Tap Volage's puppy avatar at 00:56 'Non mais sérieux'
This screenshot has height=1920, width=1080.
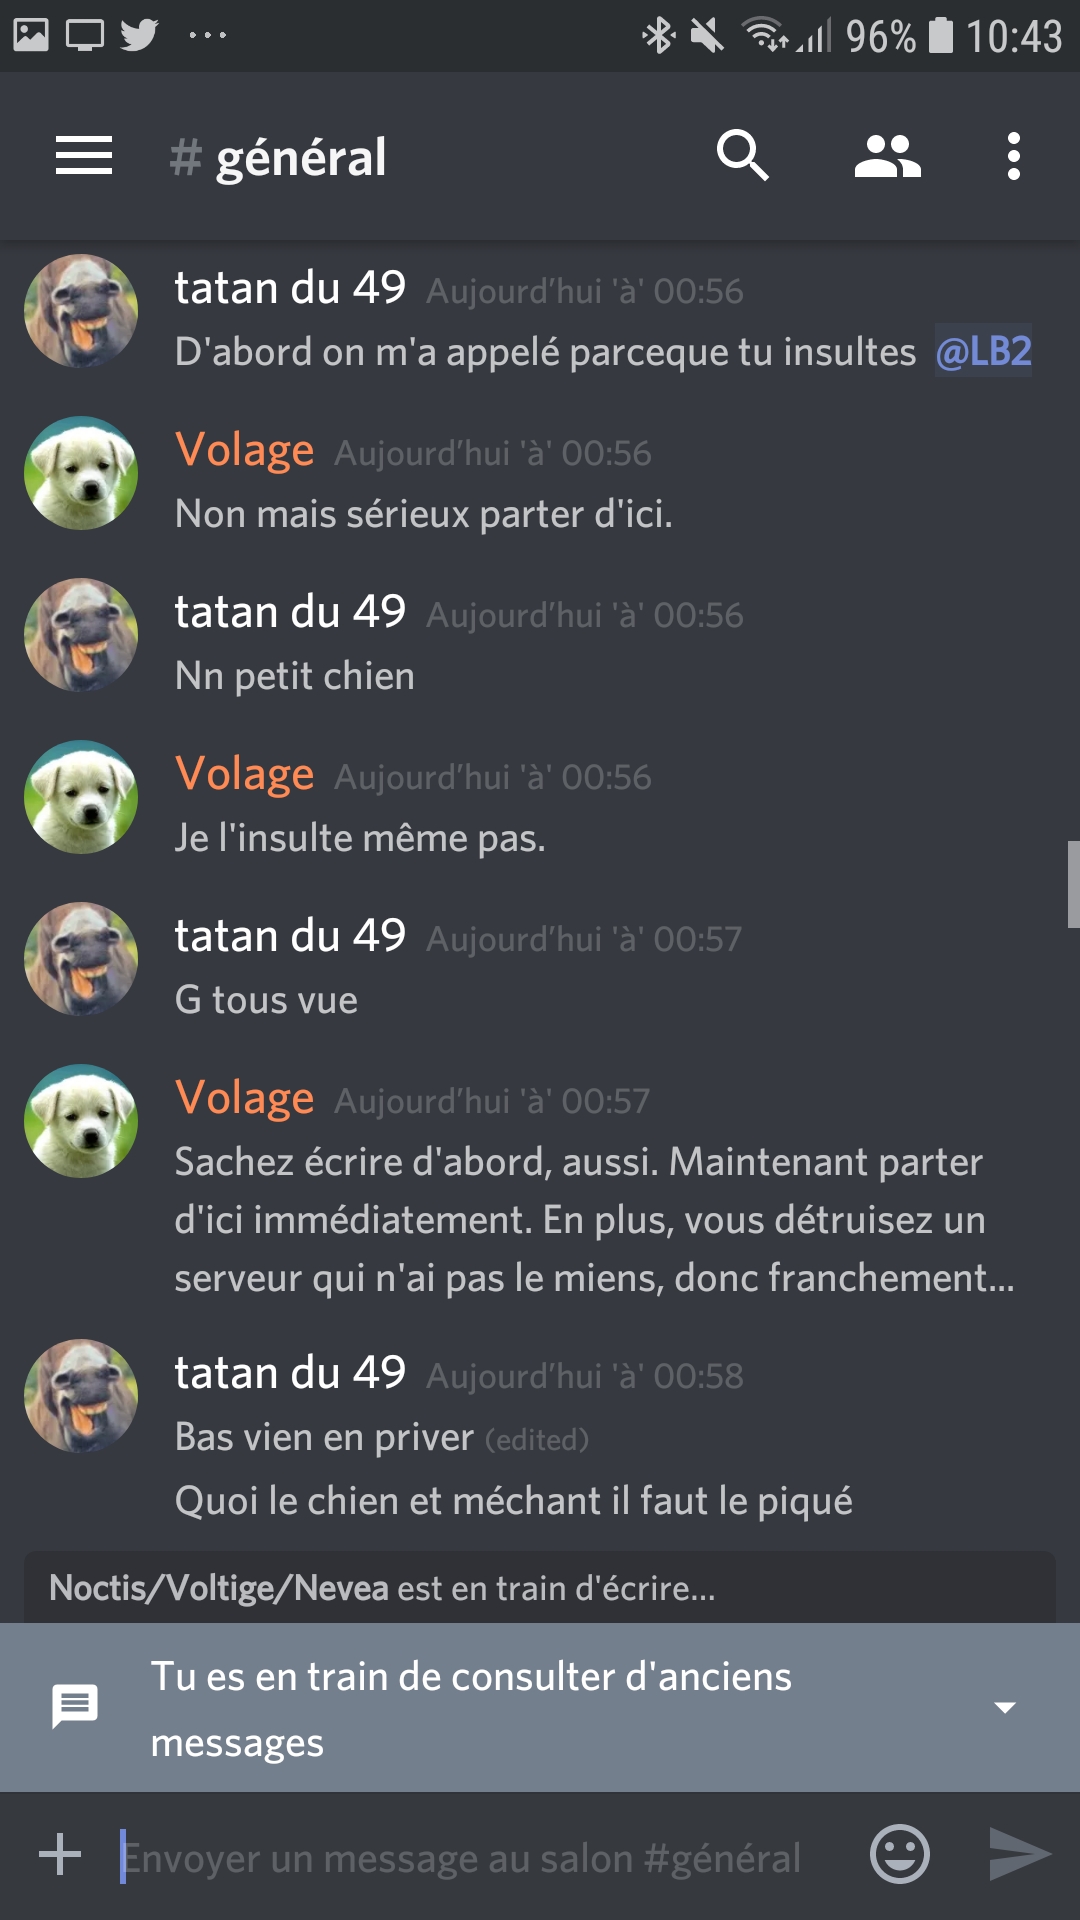tap(81, 473)
